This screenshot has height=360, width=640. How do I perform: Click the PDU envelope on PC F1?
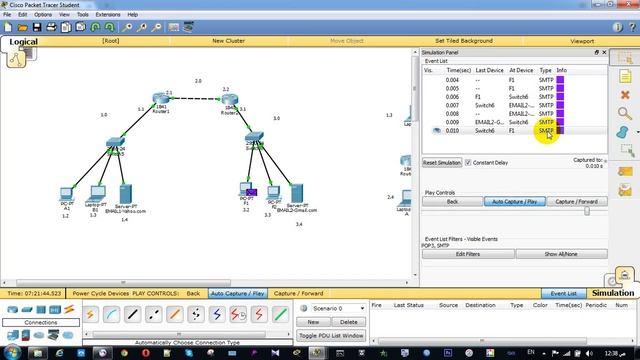click(x=251, y=192)
